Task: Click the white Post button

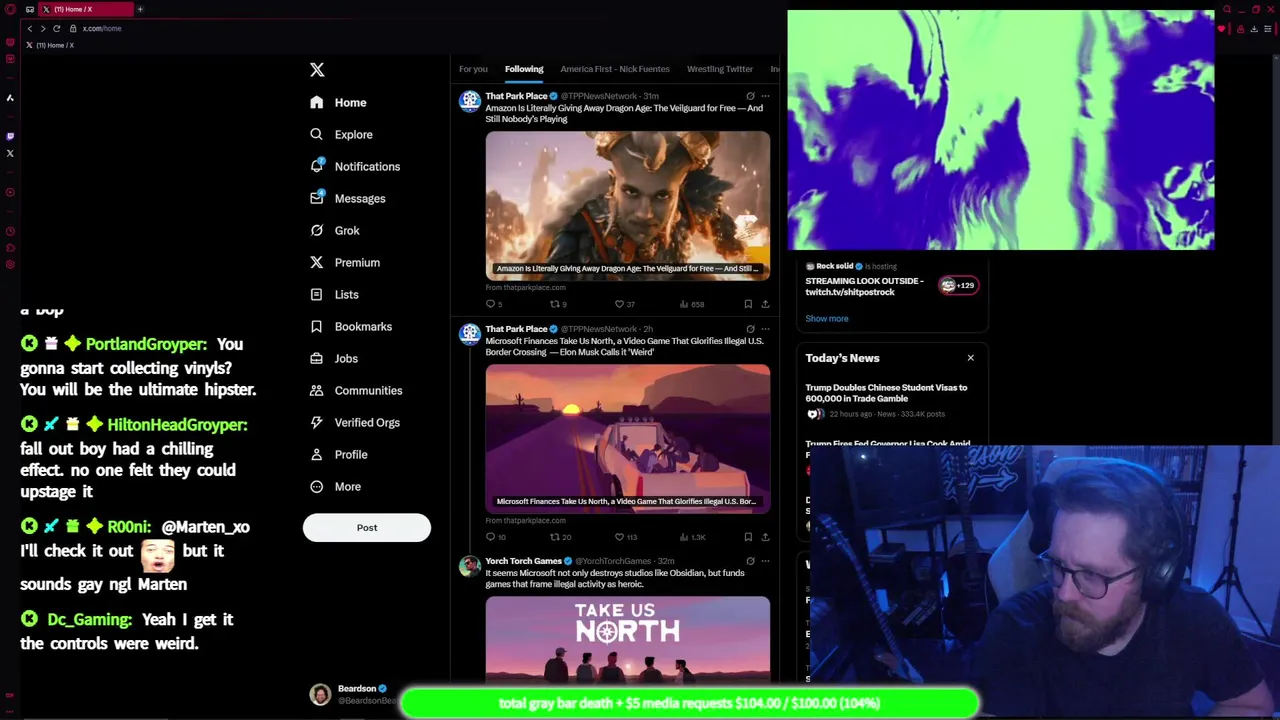Action: (367, 527)
